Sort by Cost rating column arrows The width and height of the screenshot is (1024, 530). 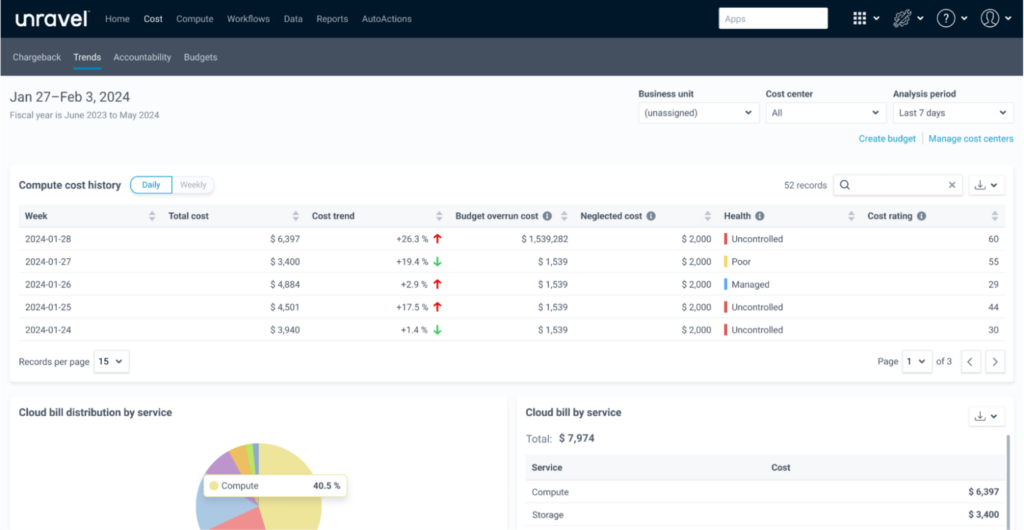click(995, 216)
